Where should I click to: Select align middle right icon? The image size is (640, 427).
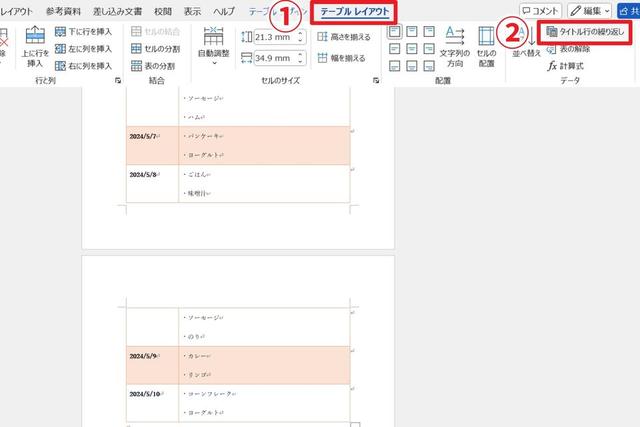point(429,49)
